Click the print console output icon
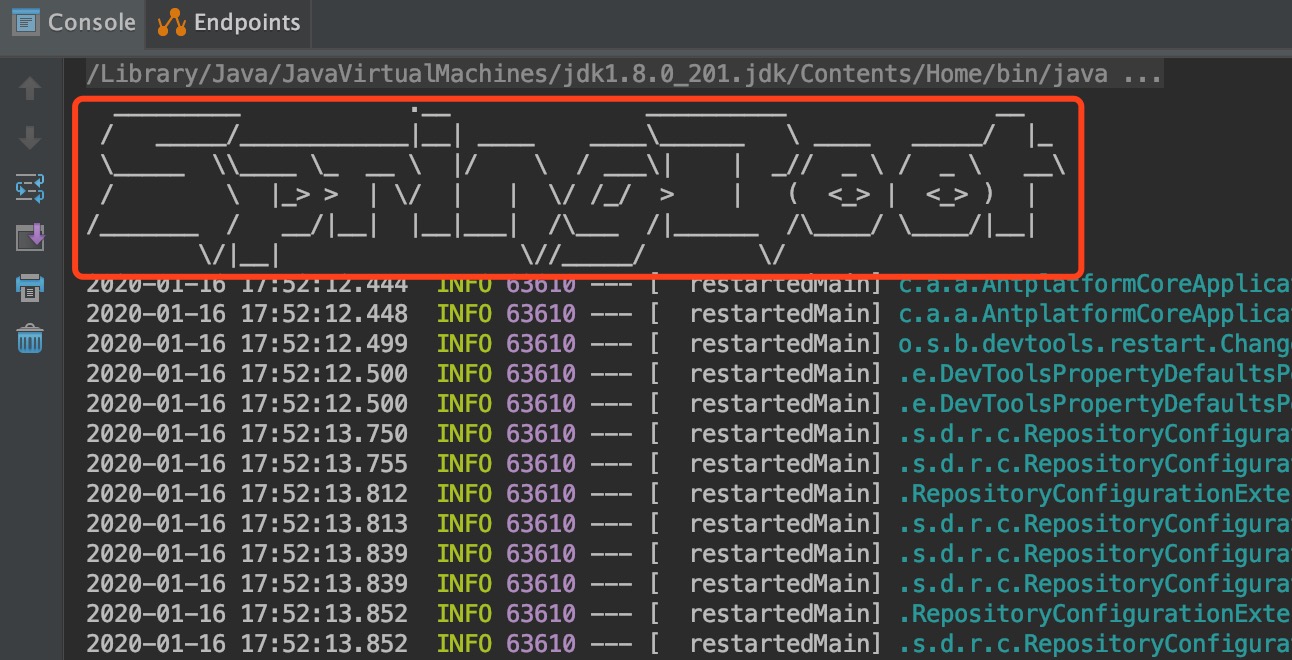 (x=30, y=289)
